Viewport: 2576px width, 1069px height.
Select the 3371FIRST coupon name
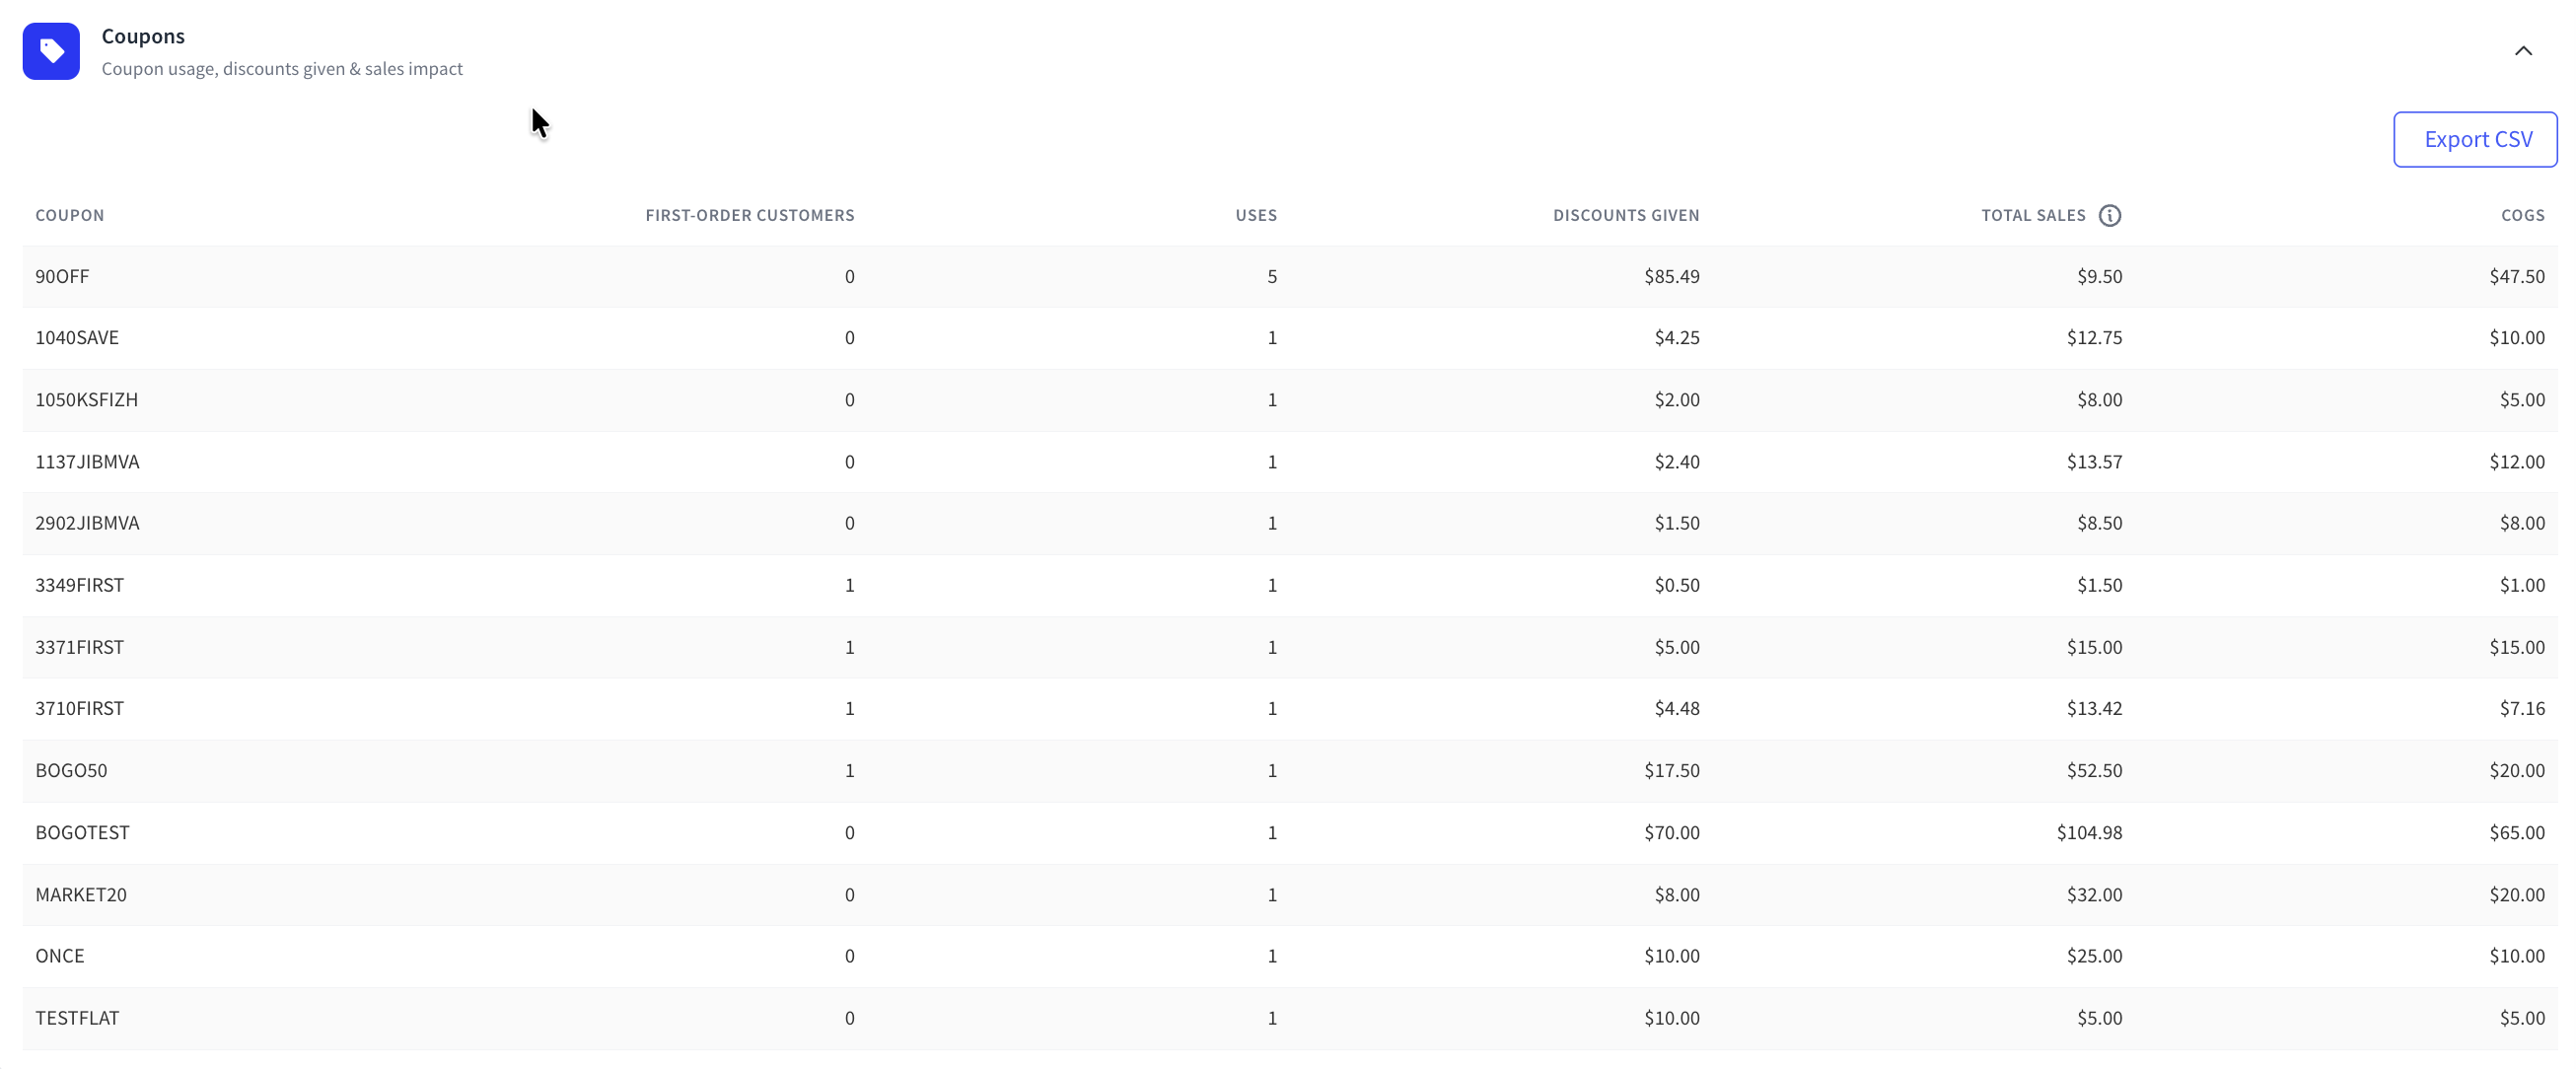click(80, 647)
